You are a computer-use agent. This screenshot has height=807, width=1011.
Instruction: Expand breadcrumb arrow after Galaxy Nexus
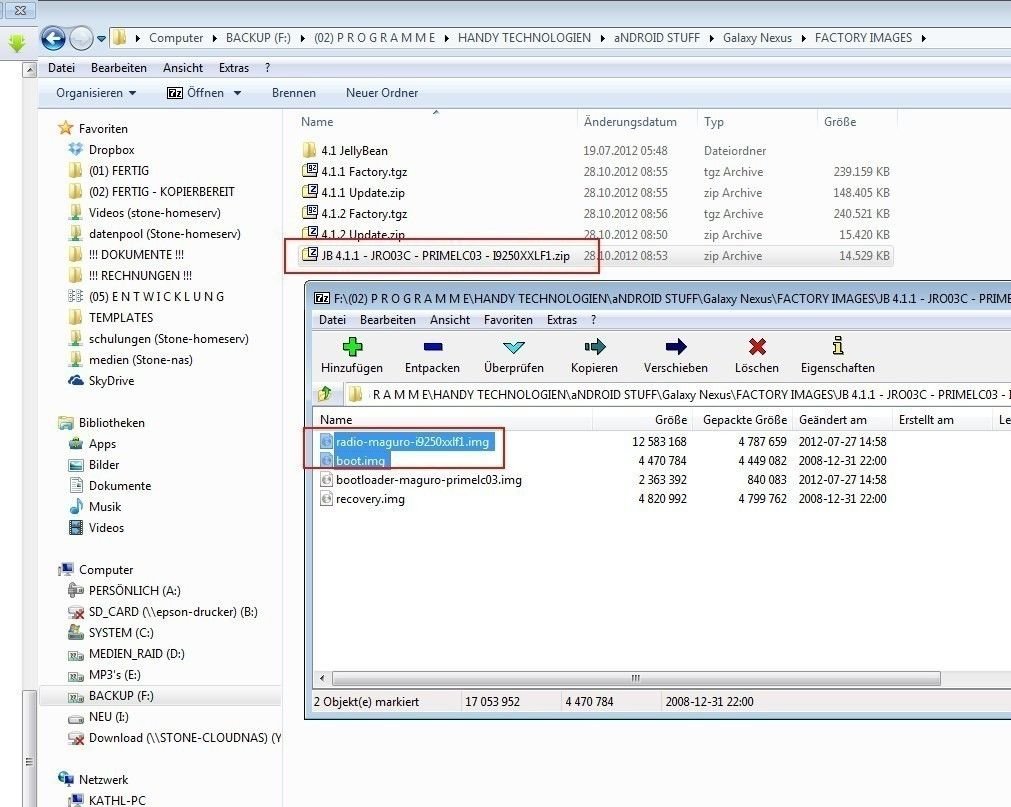click(x=803, y=38)
